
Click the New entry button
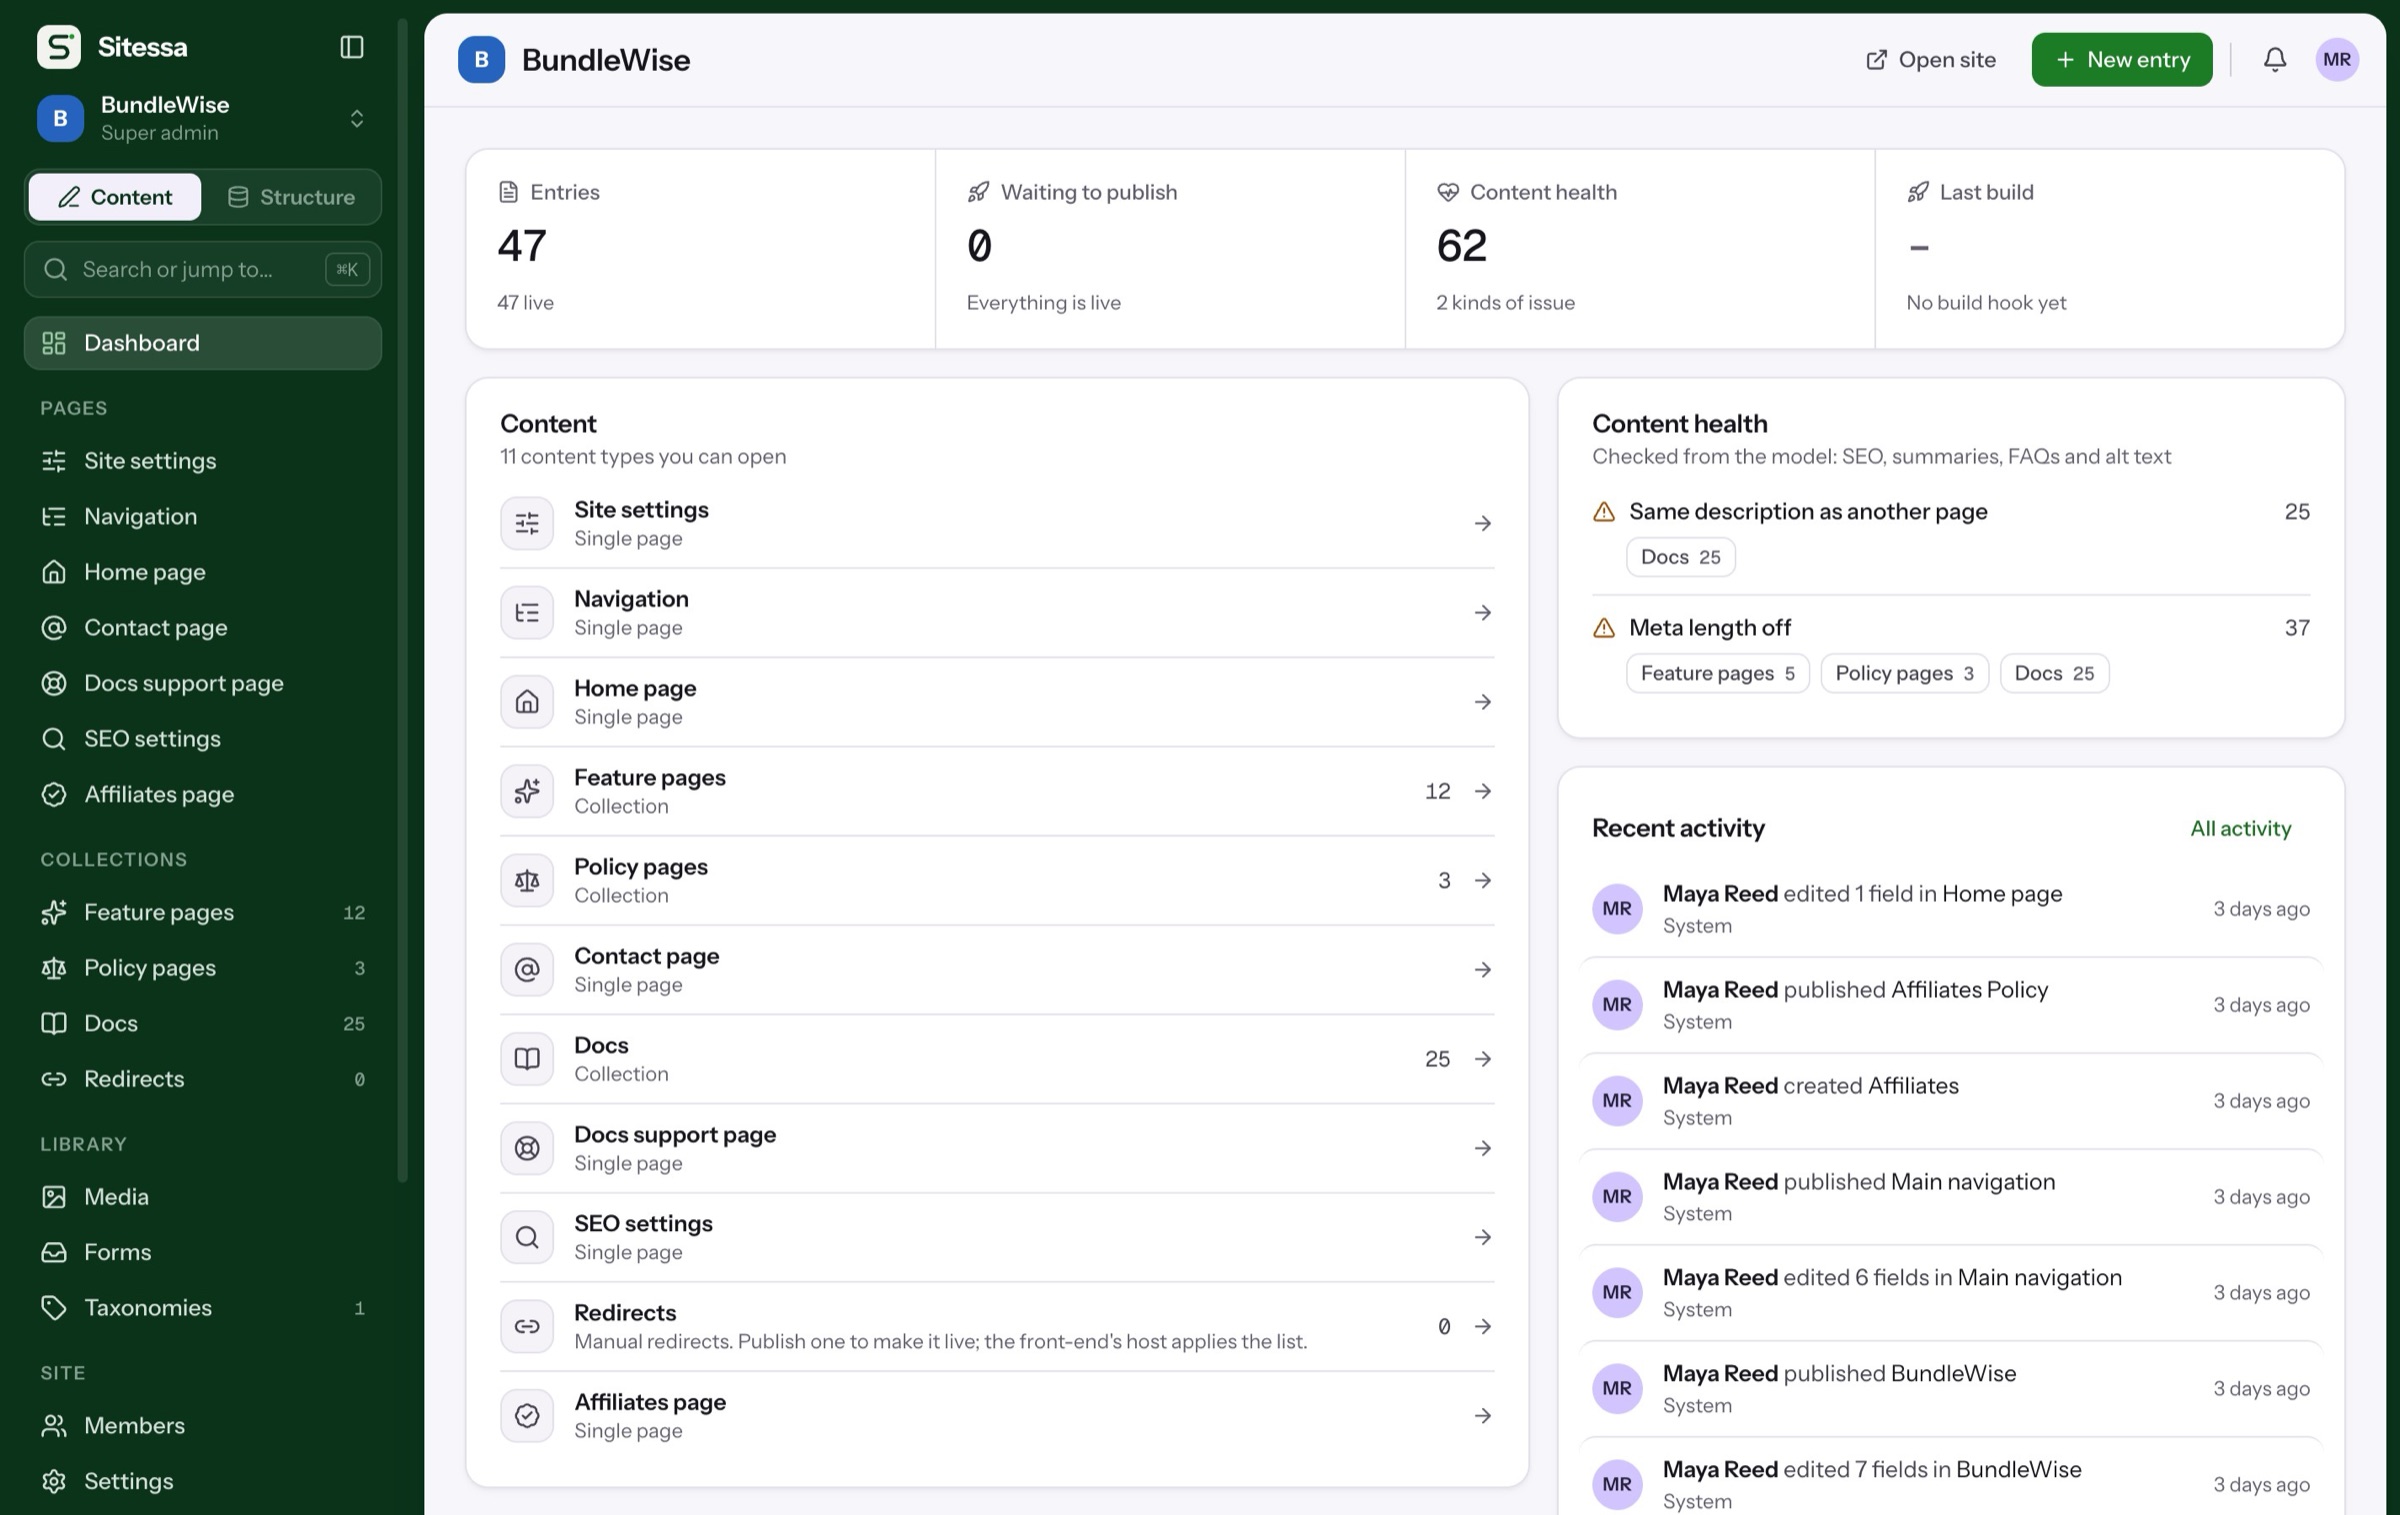2121,60
